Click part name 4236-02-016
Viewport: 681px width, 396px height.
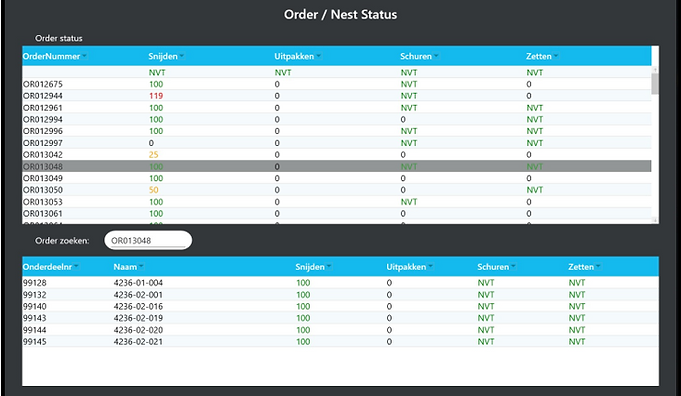[138, 306]
